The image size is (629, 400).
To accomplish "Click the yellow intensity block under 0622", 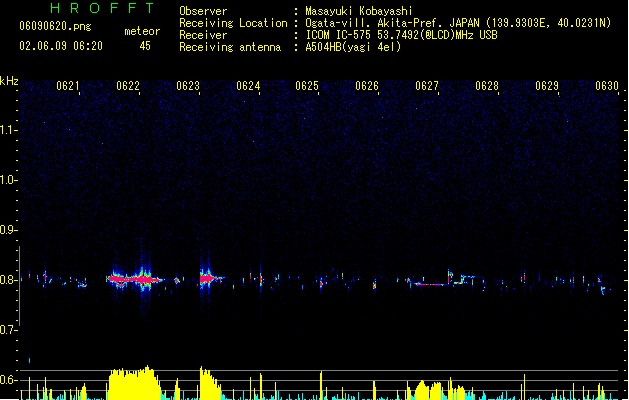I will pos(134,383).
